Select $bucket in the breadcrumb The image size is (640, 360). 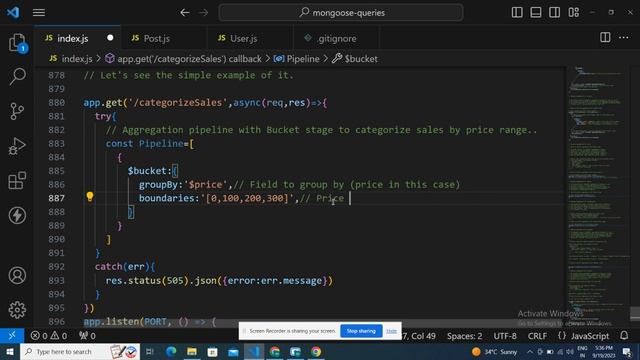(x=355, y=59)
